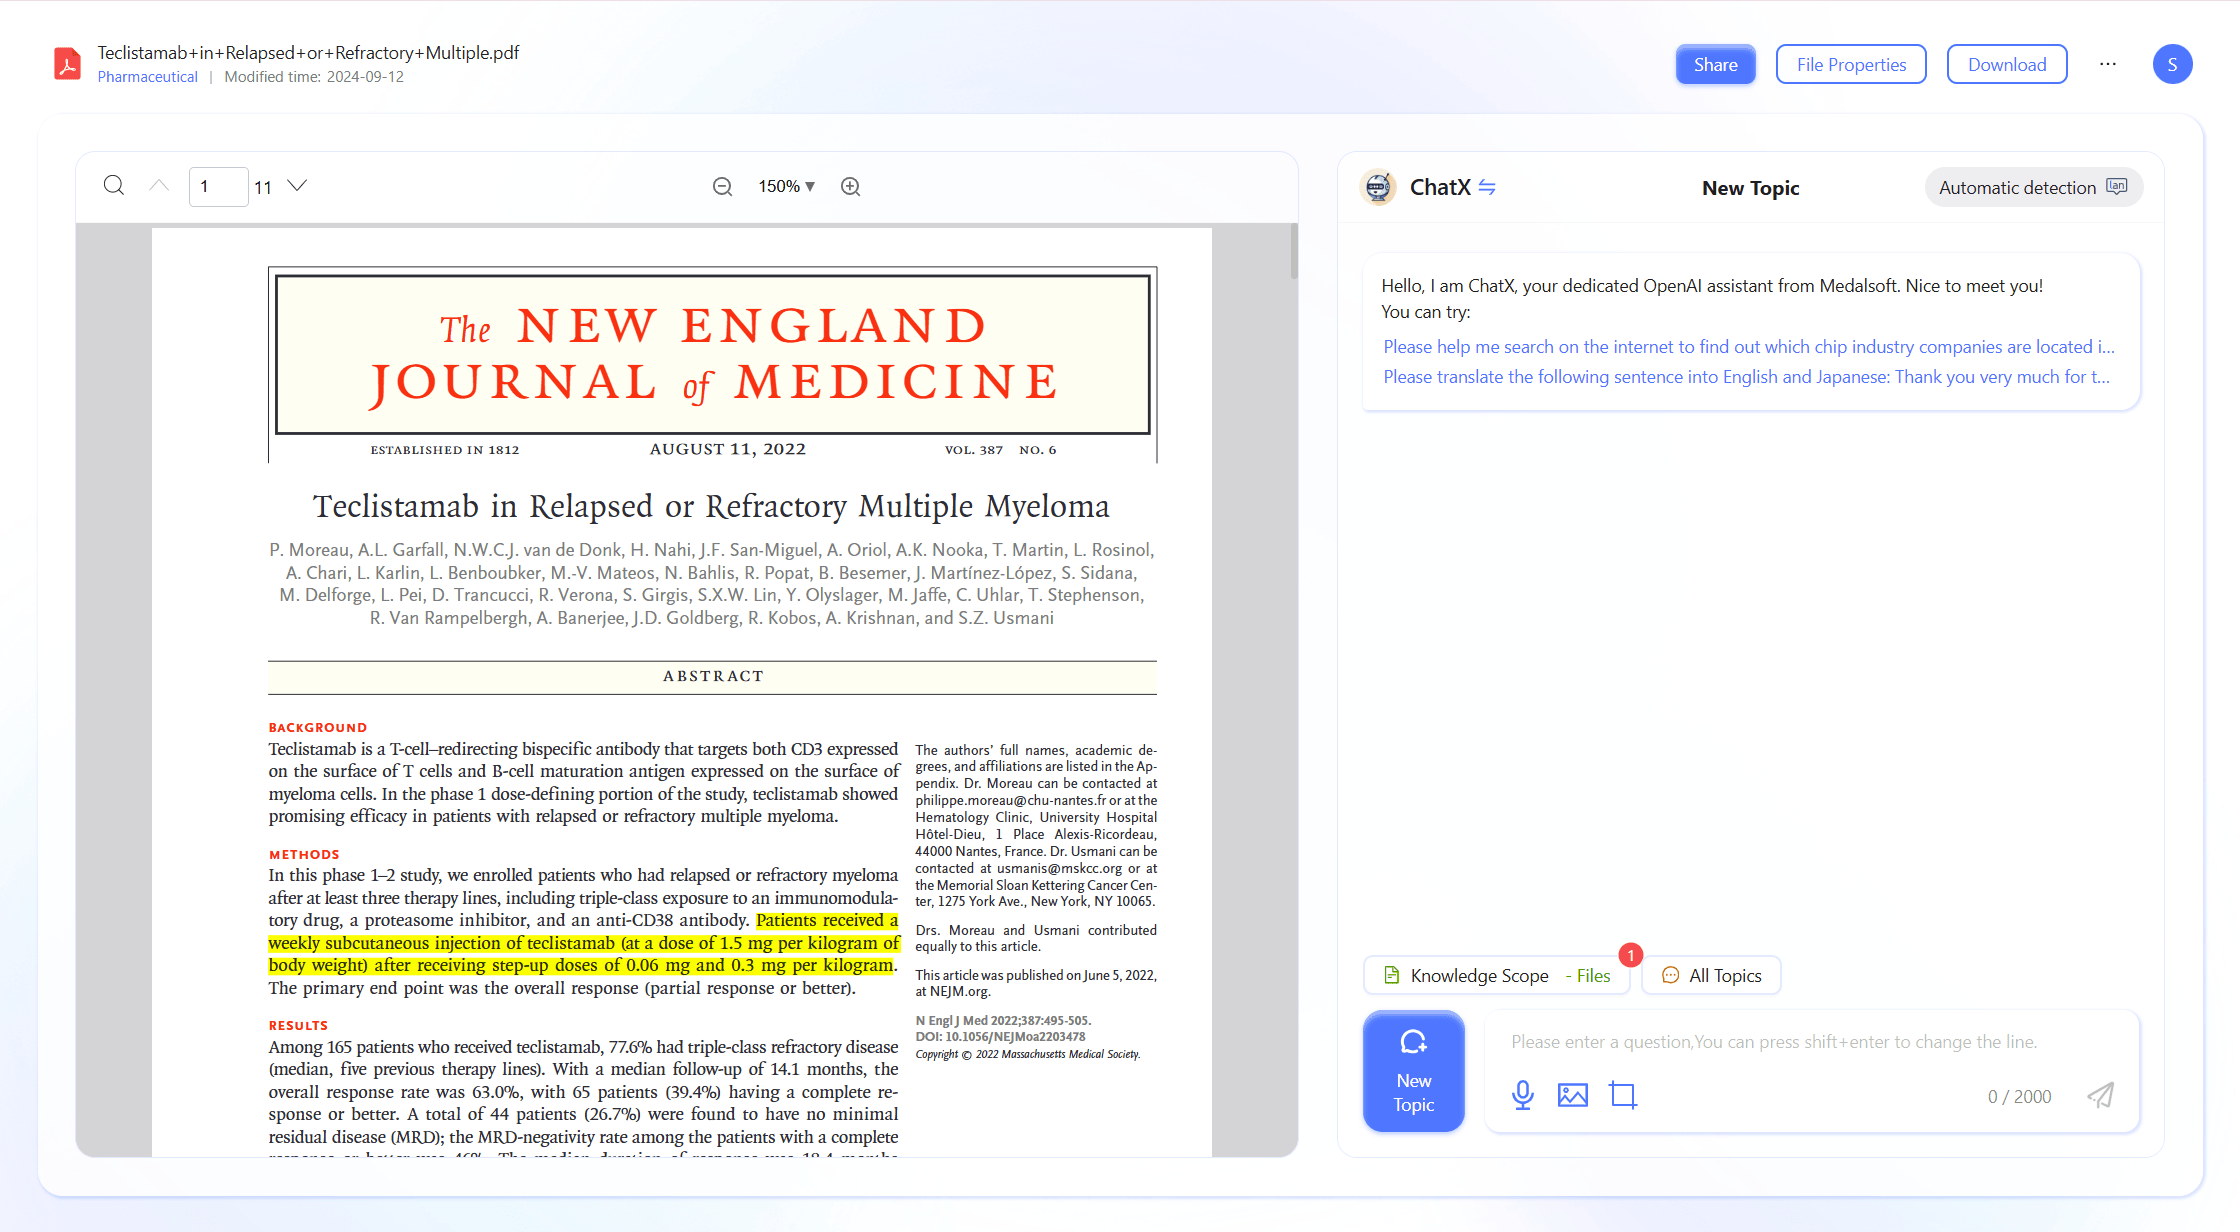The width and height of the screenshot is (2240, 1232).
Task: Go to next page with down chevron
Action: (x=297, y=186)
